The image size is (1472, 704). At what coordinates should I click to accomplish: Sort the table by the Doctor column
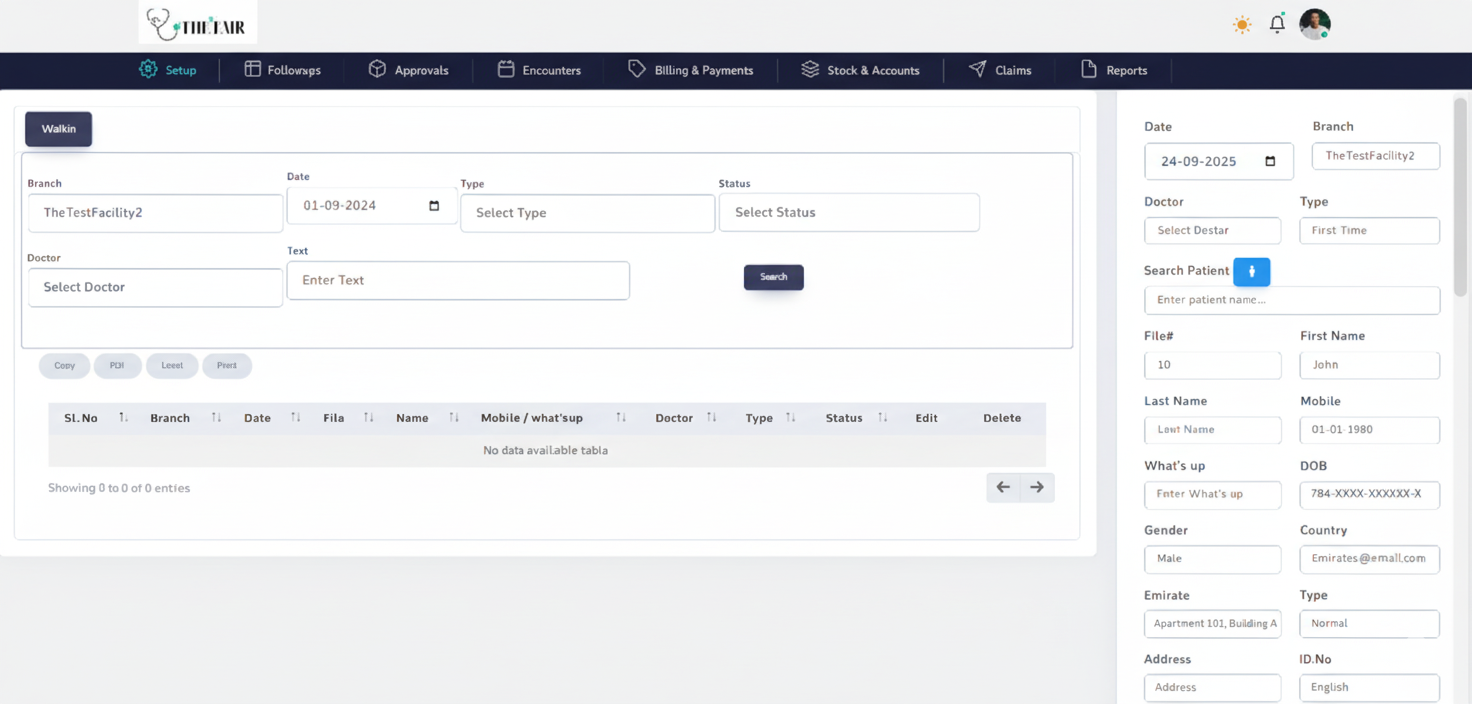711,418
